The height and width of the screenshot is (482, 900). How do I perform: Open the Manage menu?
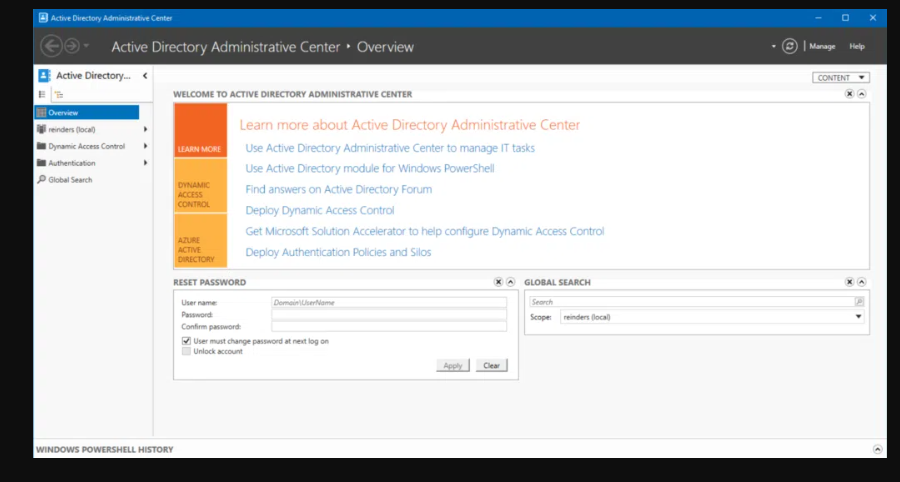coord(822,46)
